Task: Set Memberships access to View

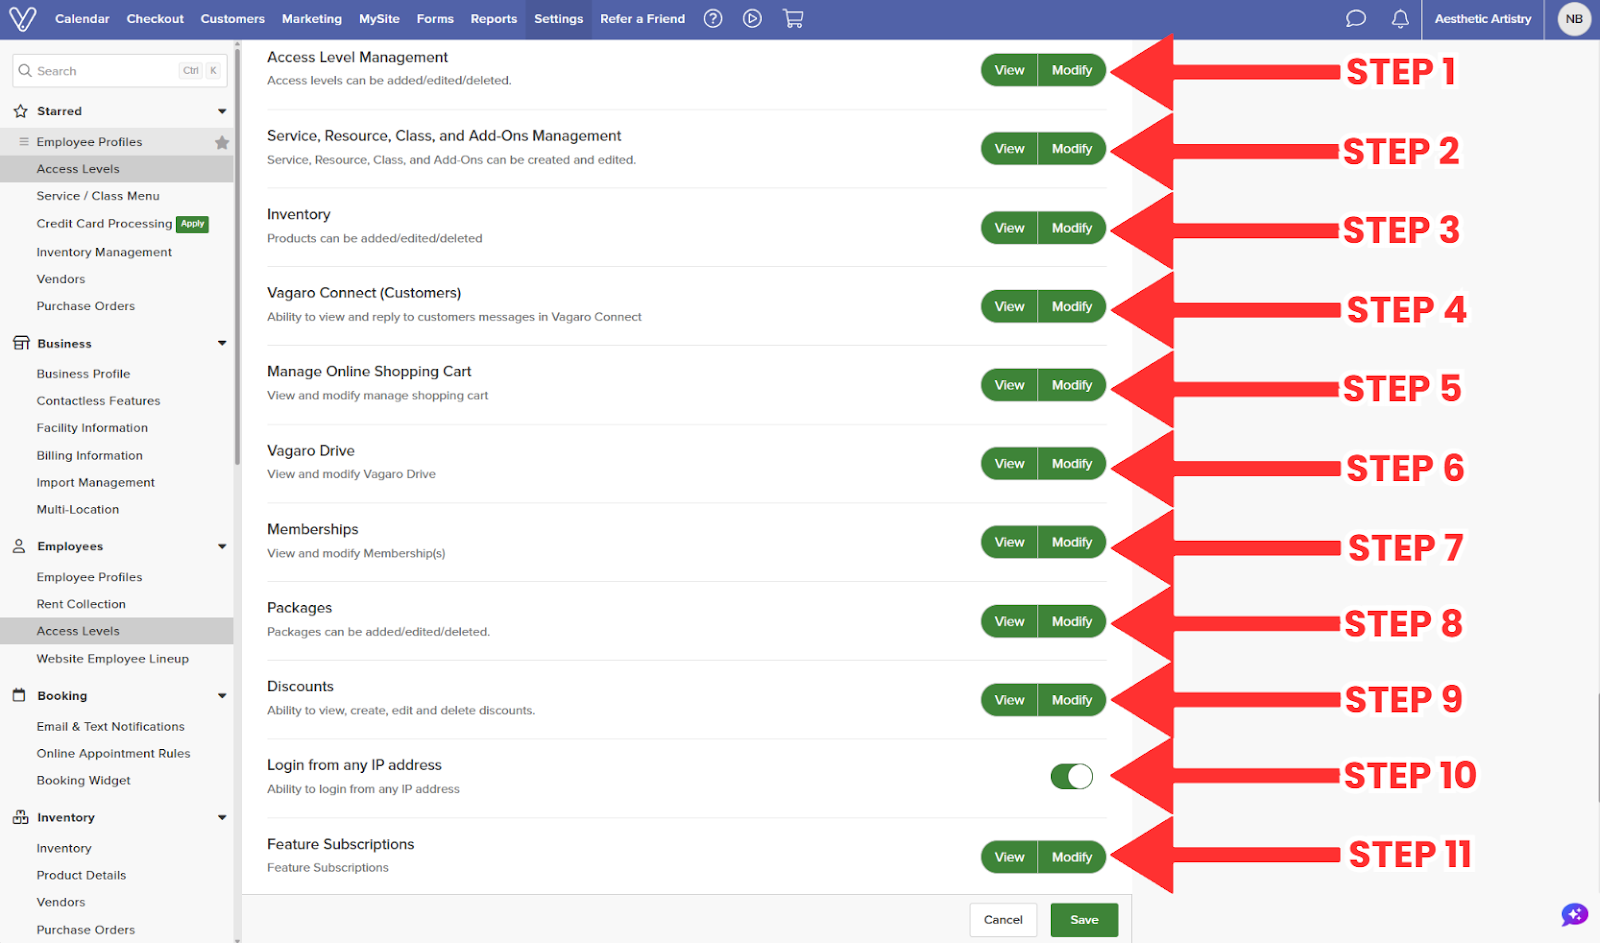Action: [x=1009, y=542]
